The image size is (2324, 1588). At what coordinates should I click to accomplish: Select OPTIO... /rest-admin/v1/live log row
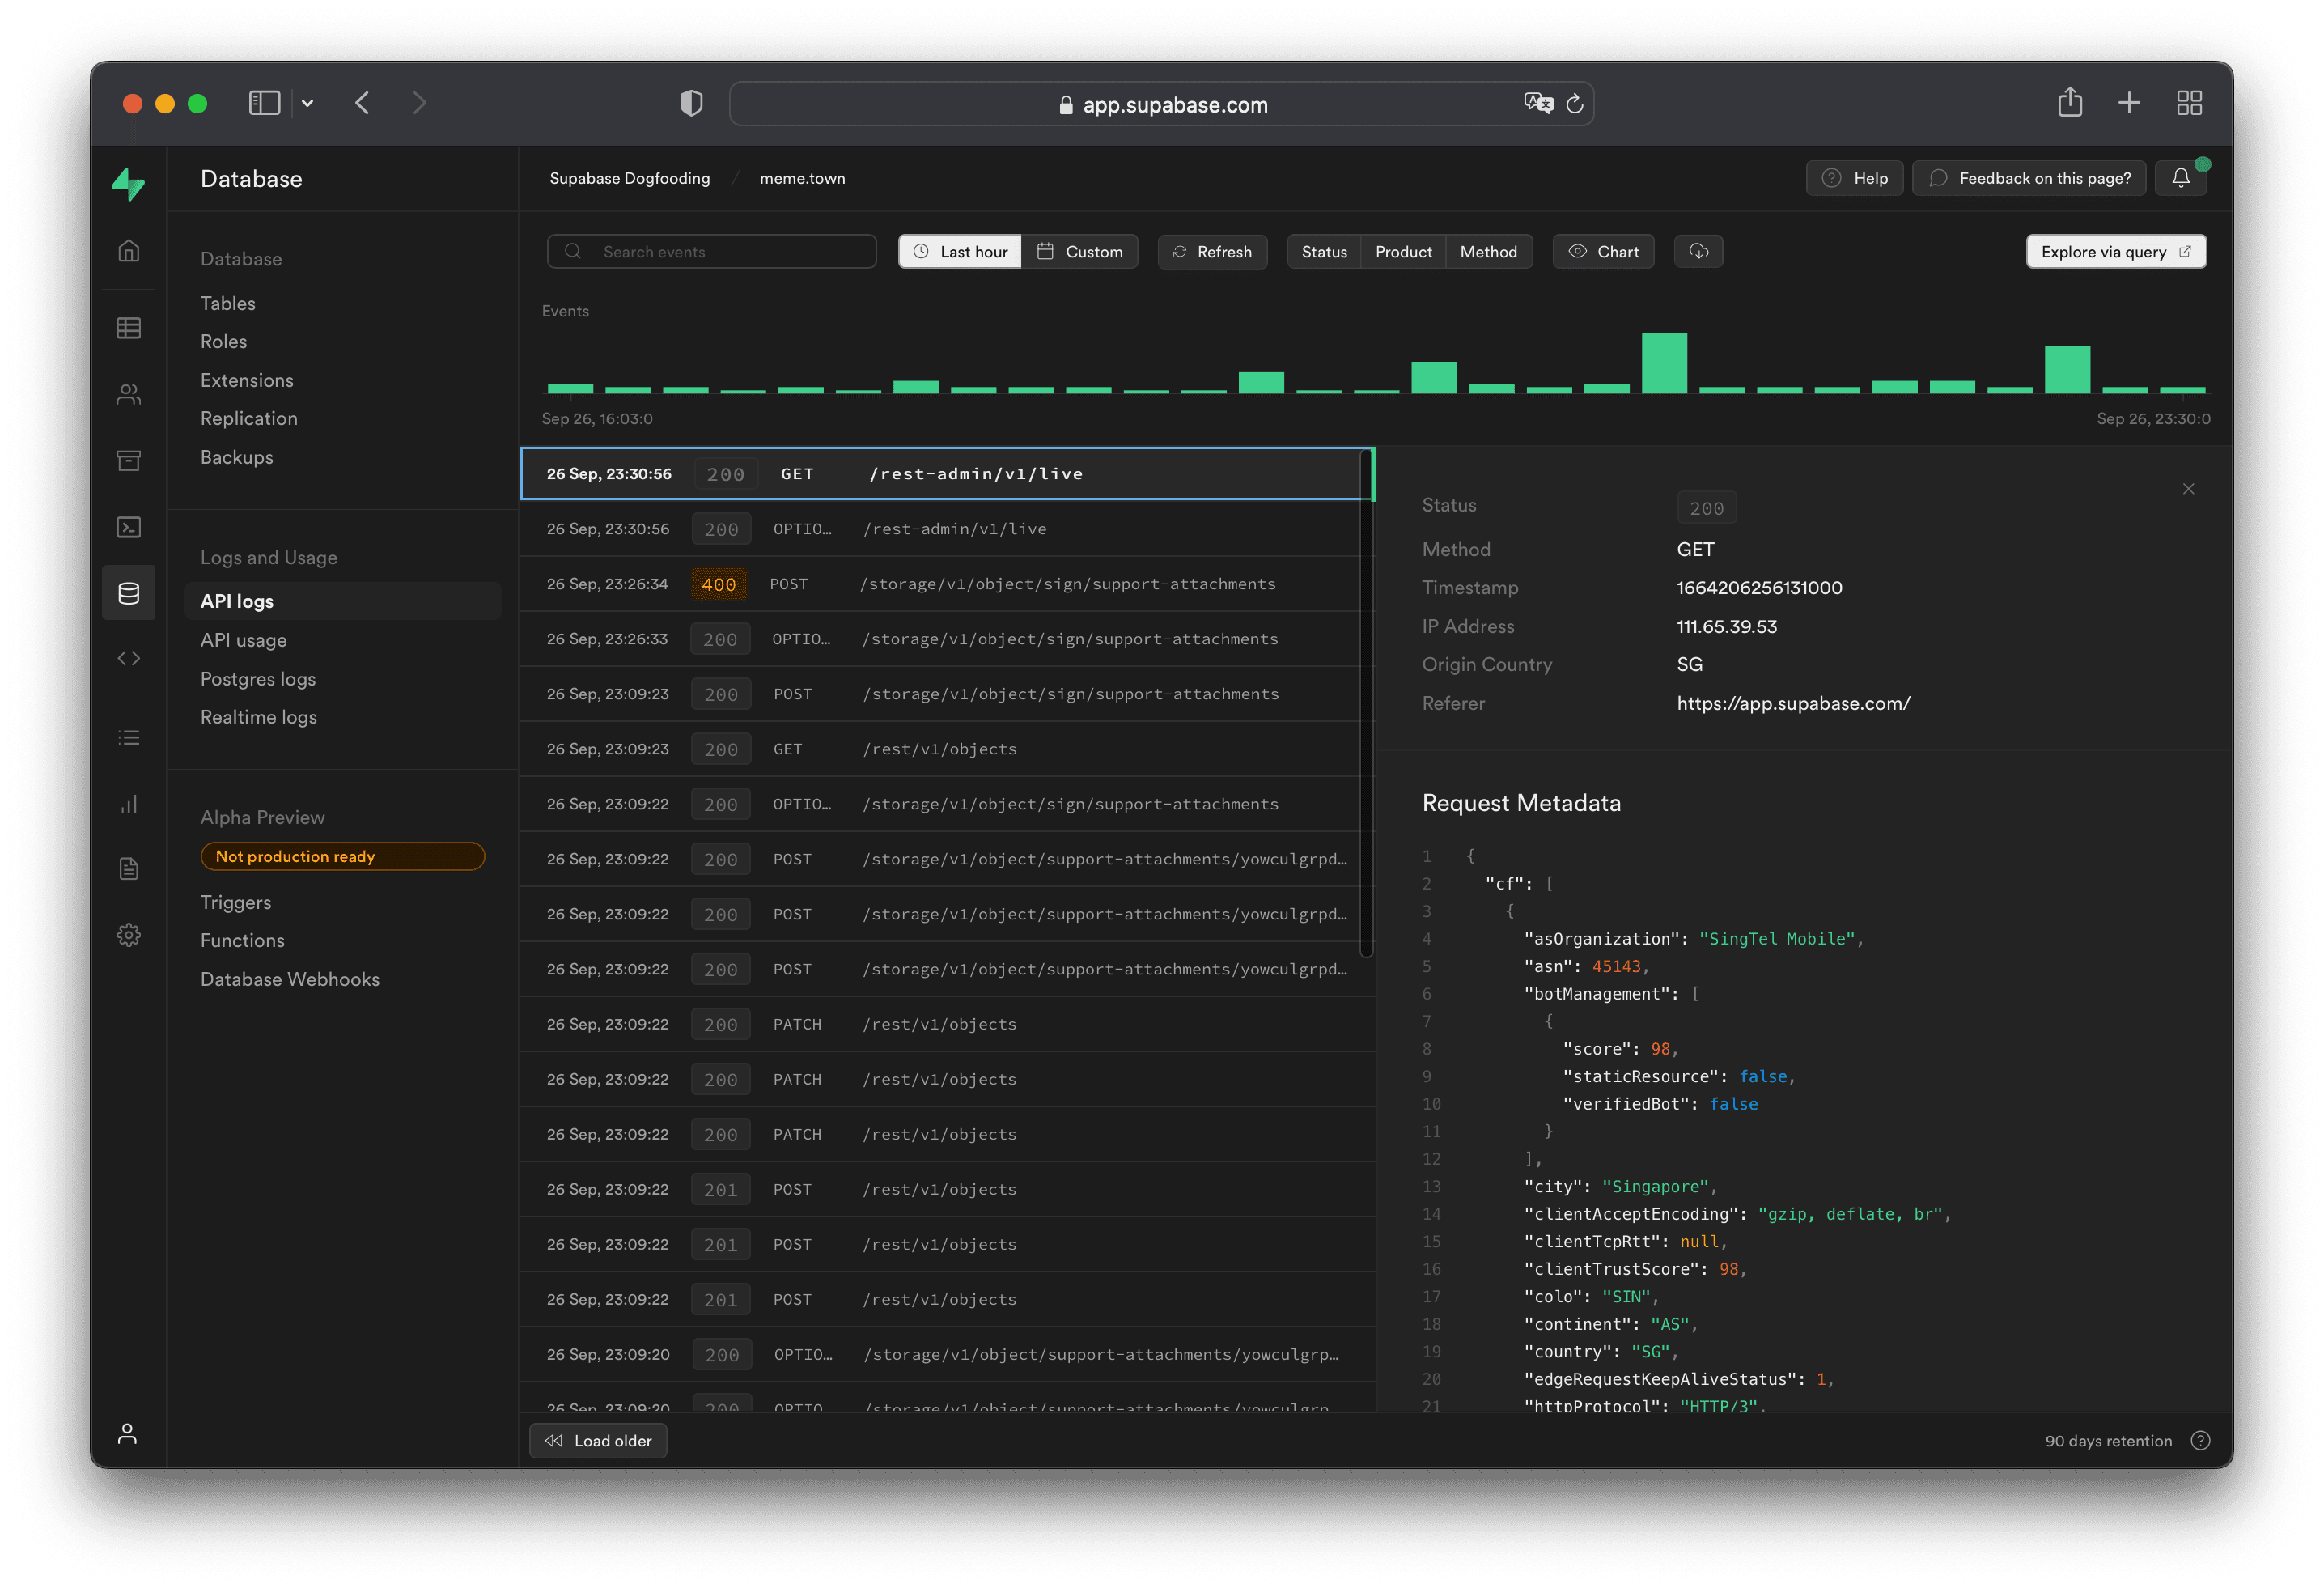947,529
